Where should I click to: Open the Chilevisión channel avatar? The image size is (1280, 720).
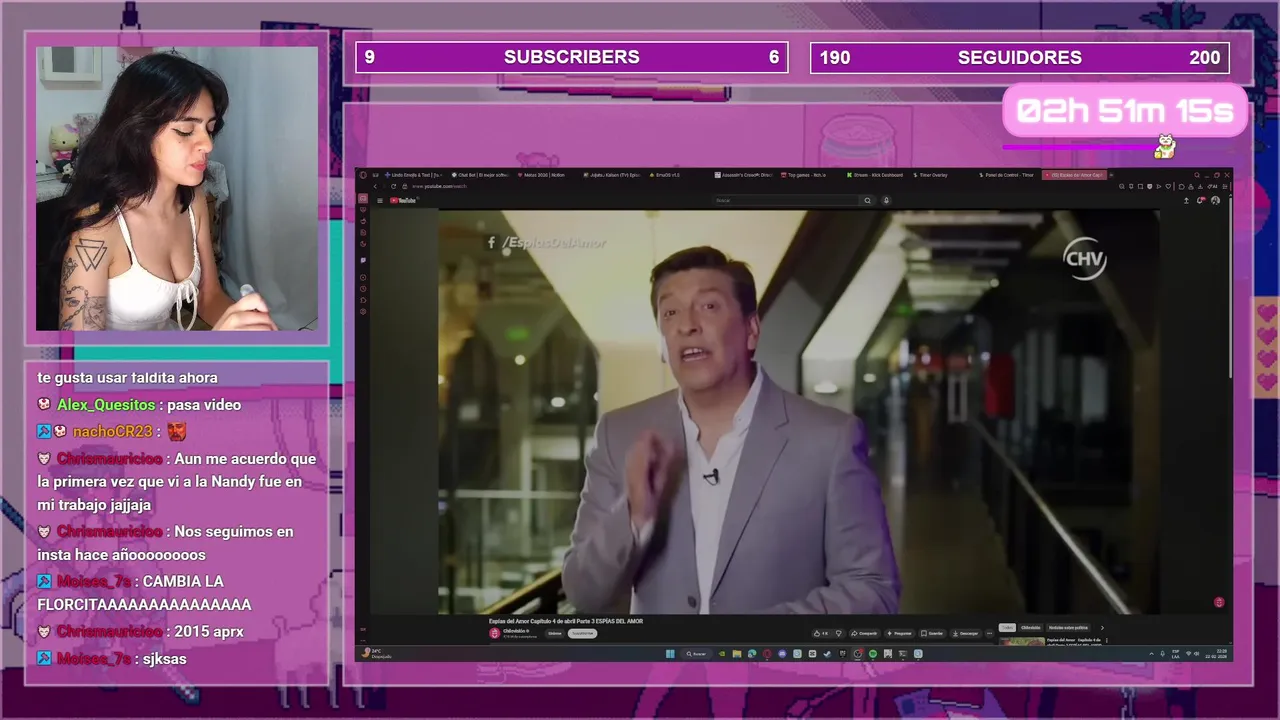494,633
